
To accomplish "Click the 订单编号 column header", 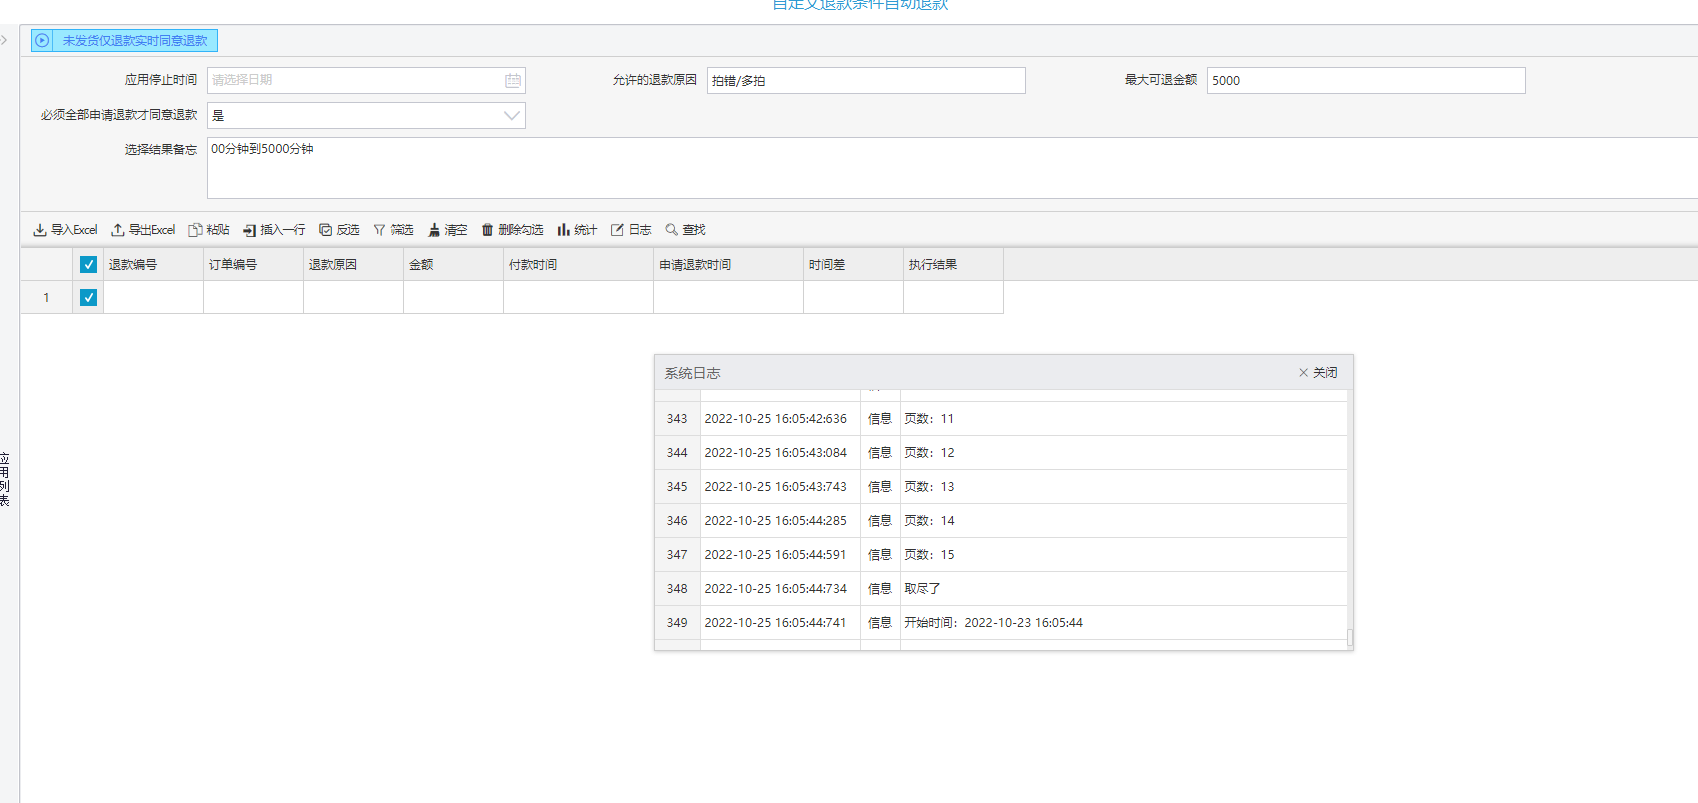I will 254,265.
